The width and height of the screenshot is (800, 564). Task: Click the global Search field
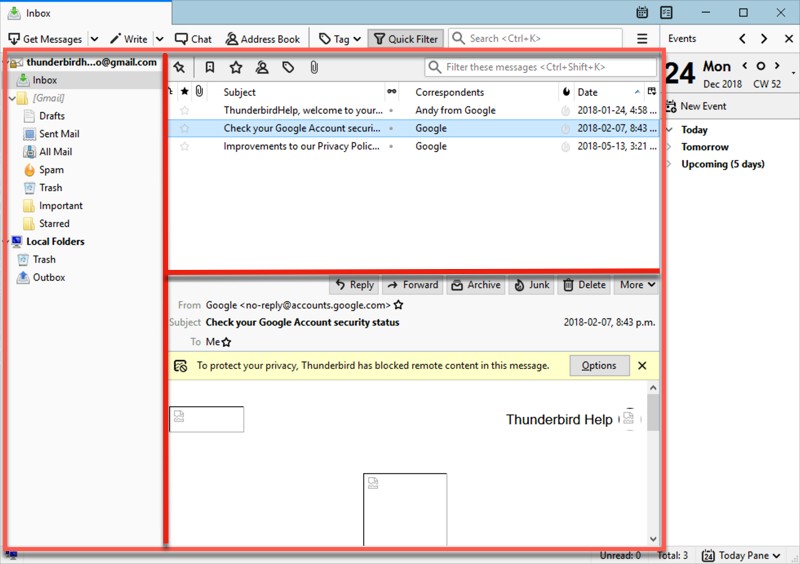click(x=535, y=38)
